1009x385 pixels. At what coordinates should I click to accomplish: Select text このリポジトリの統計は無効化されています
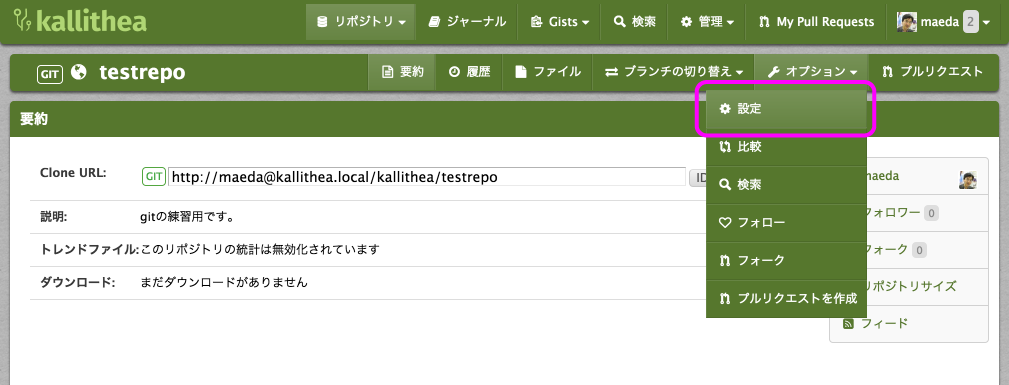(260, 249)
